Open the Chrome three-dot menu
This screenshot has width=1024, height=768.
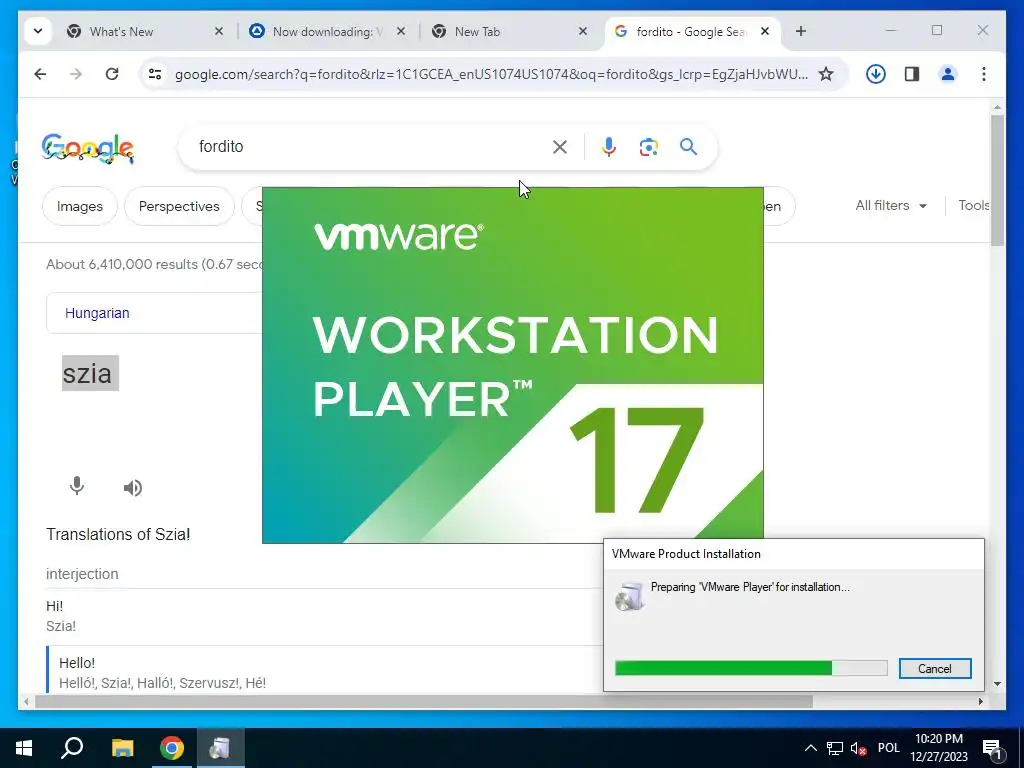[984, 74]
